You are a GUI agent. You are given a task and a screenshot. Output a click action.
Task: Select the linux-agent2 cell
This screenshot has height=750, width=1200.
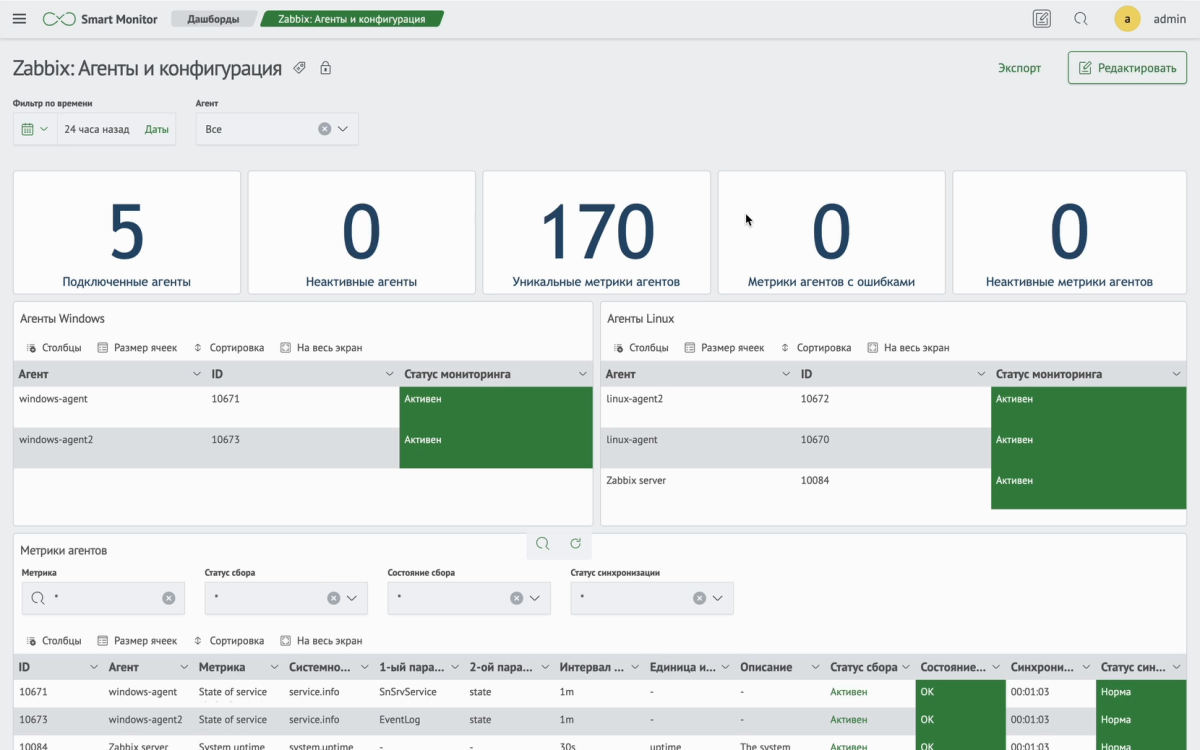(697, 407)
